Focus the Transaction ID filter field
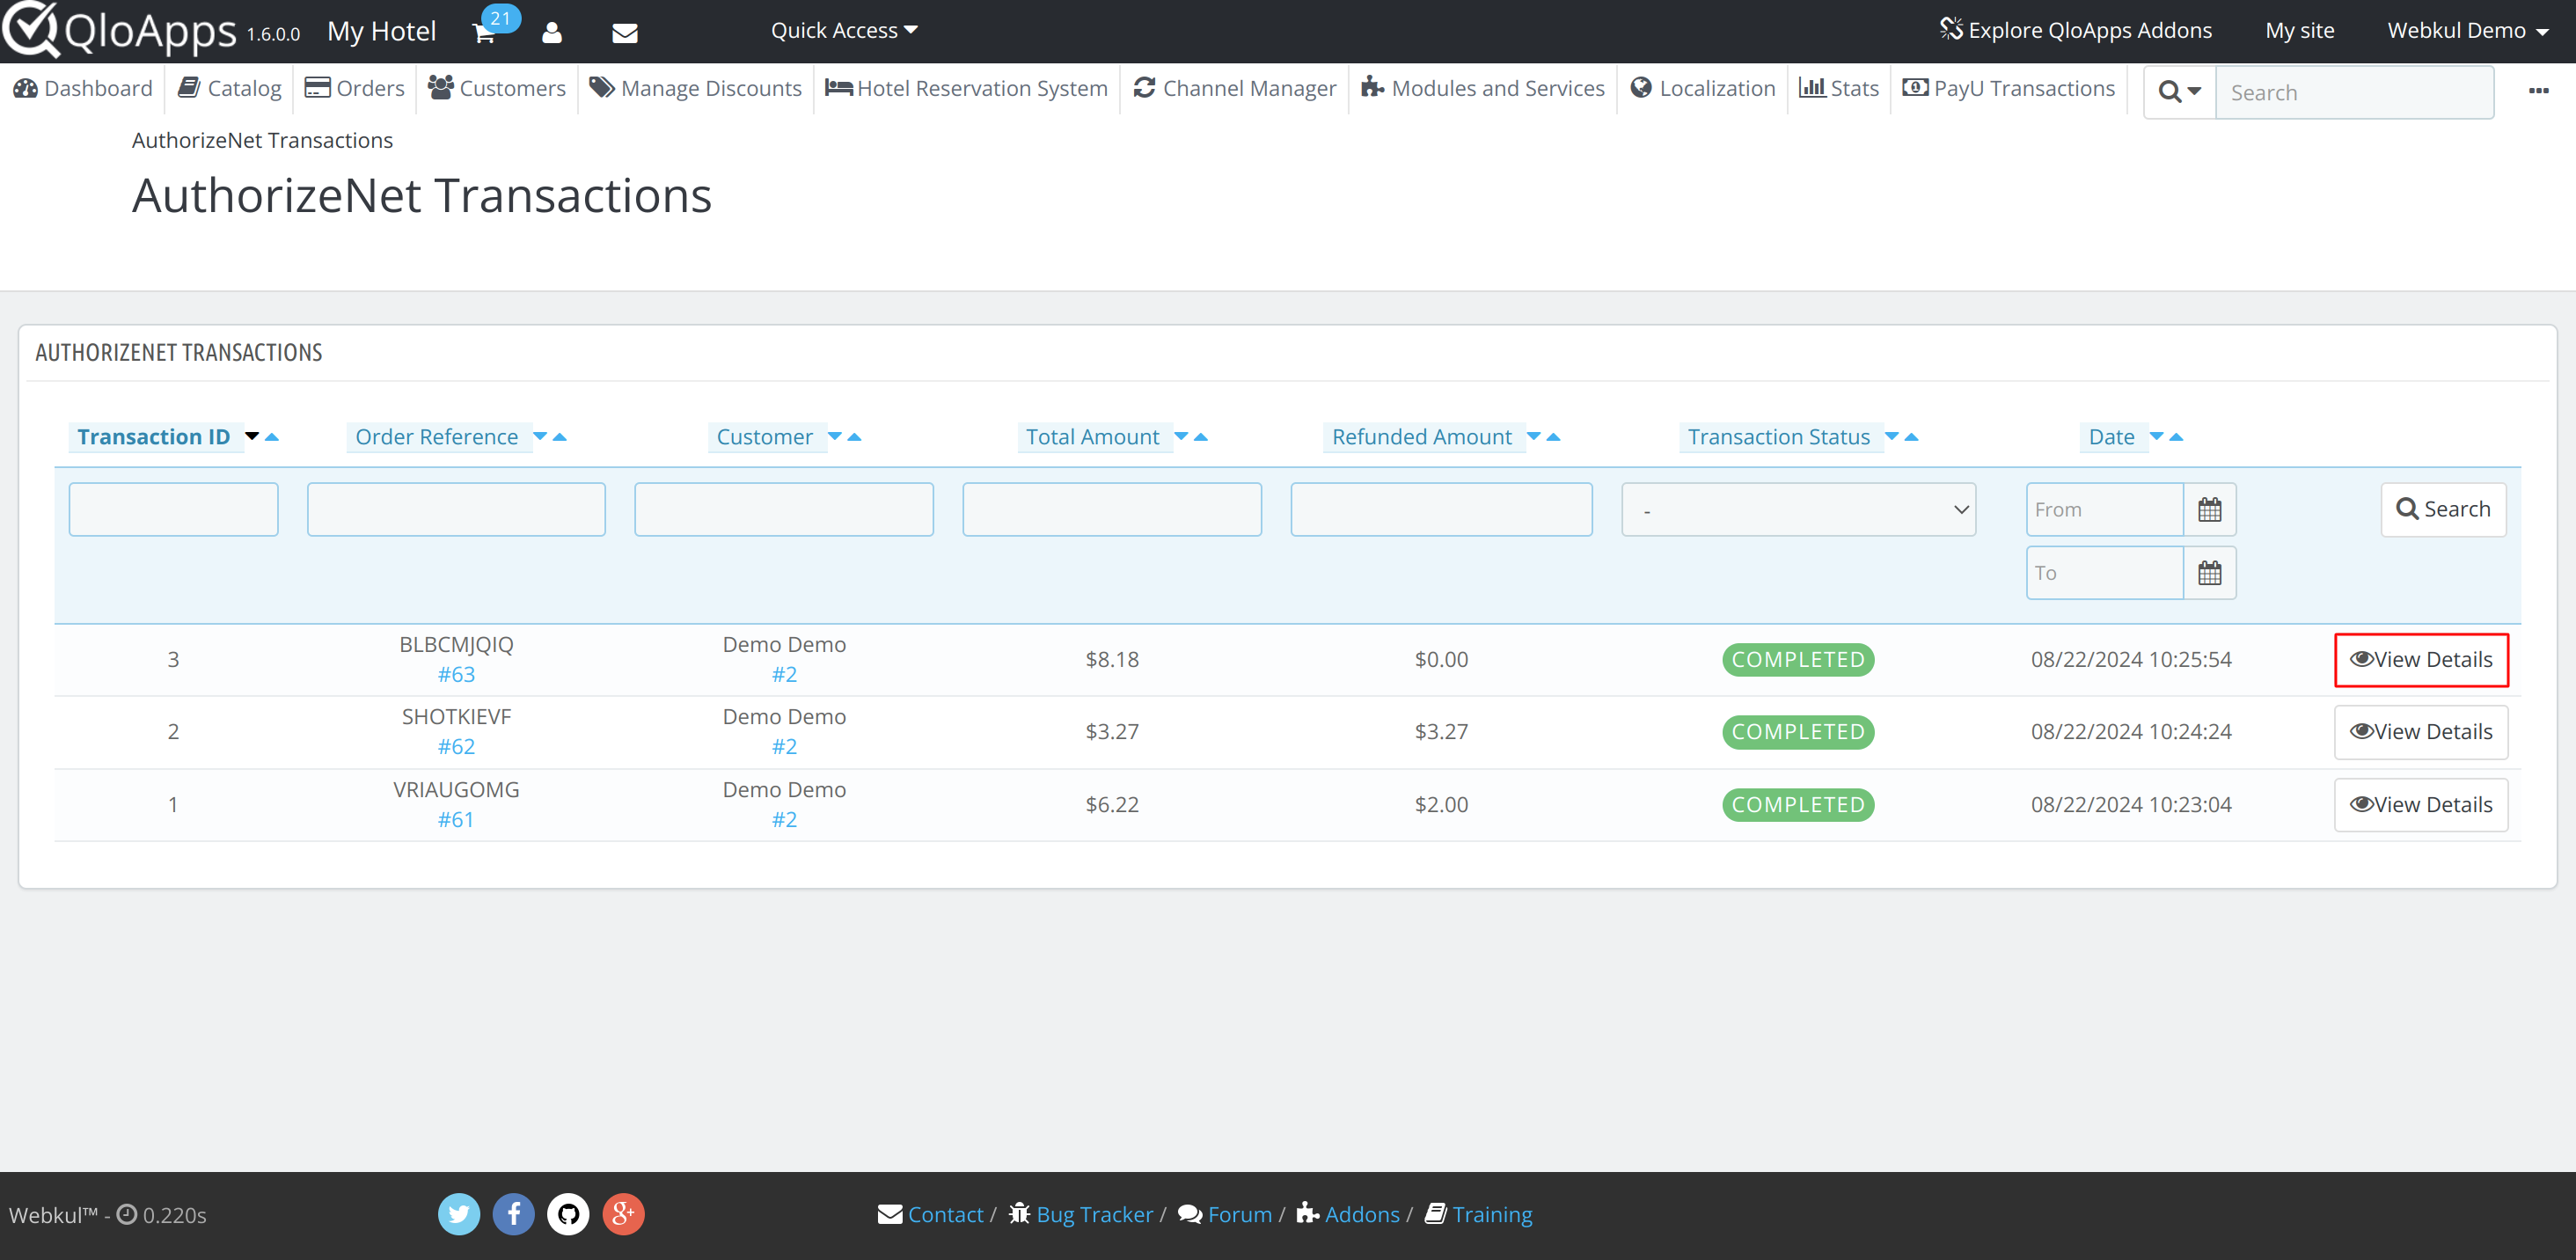Image resolution: width=2576 pixels, height=1260 pixels. click(x=174, y=510)
